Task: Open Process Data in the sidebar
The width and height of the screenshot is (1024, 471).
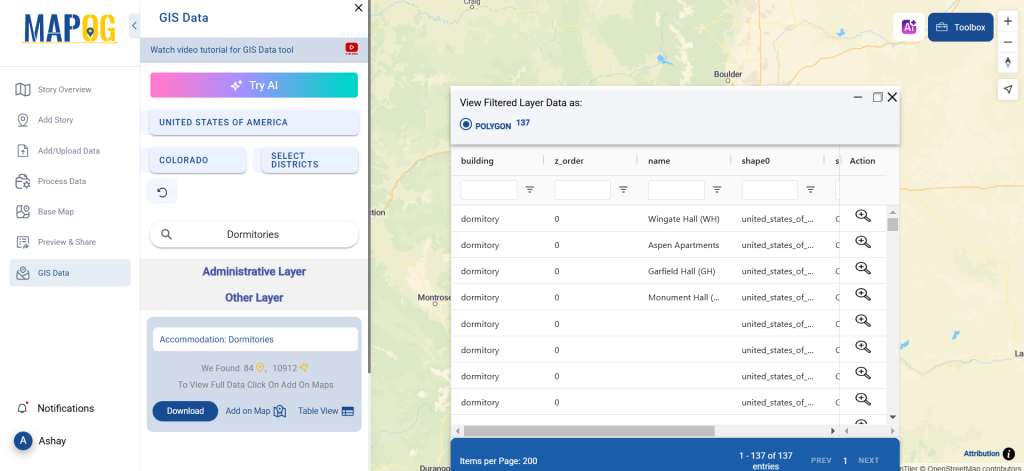Action: [x=62, y=181]
